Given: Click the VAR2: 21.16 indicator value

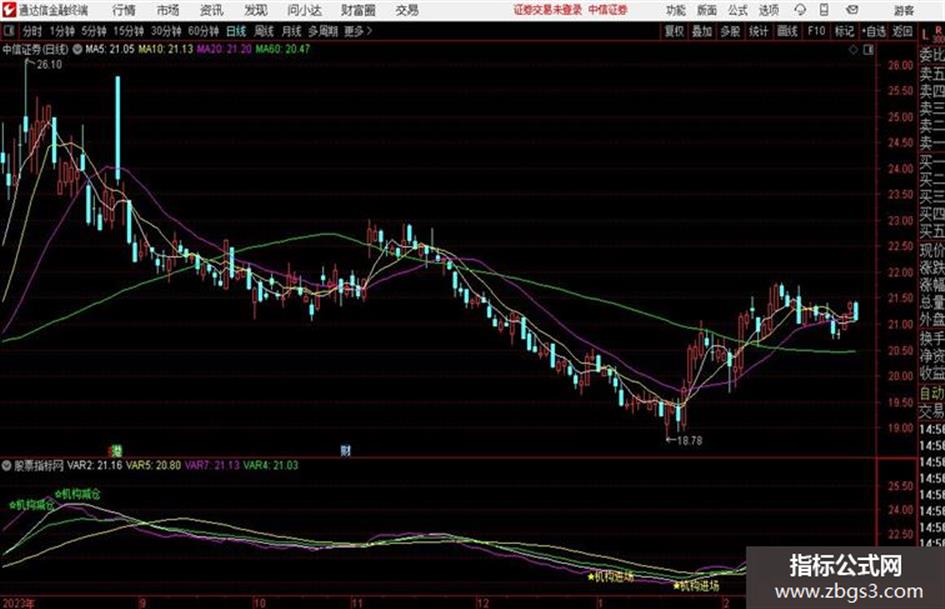Looking at the screenshot, I should tap(95, 465).
